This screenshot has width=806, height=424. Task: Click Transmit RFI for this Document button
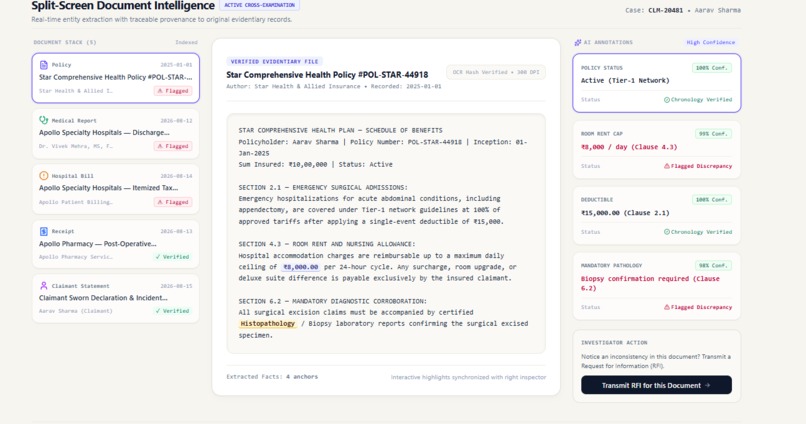tap(656, 385)
